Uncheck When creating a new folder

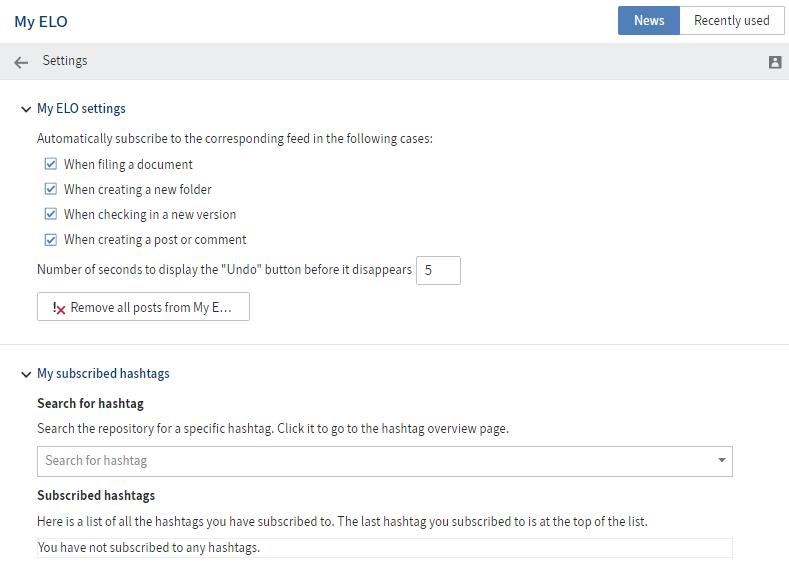51,189
